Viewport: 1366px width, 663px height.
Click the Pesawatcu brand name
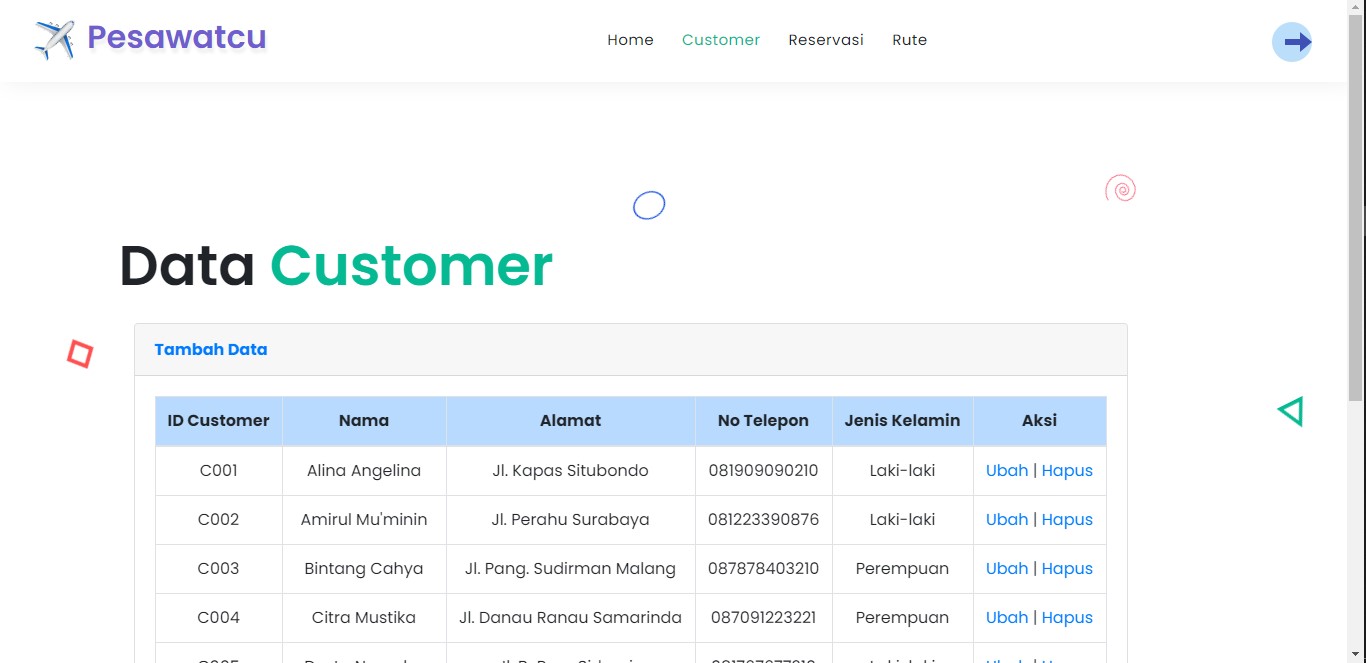click(x=176, y=38)
